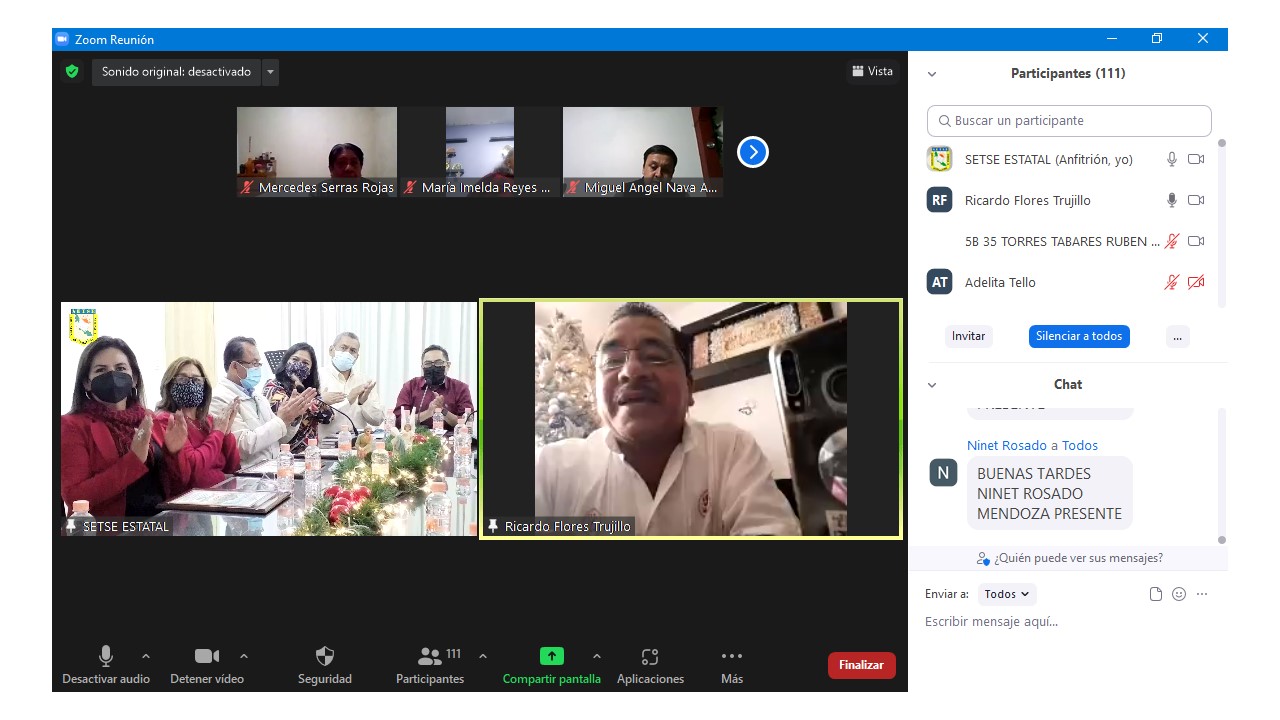
Task: Click the RF avatar of Ricardo Flores
Action: (939, 200)
